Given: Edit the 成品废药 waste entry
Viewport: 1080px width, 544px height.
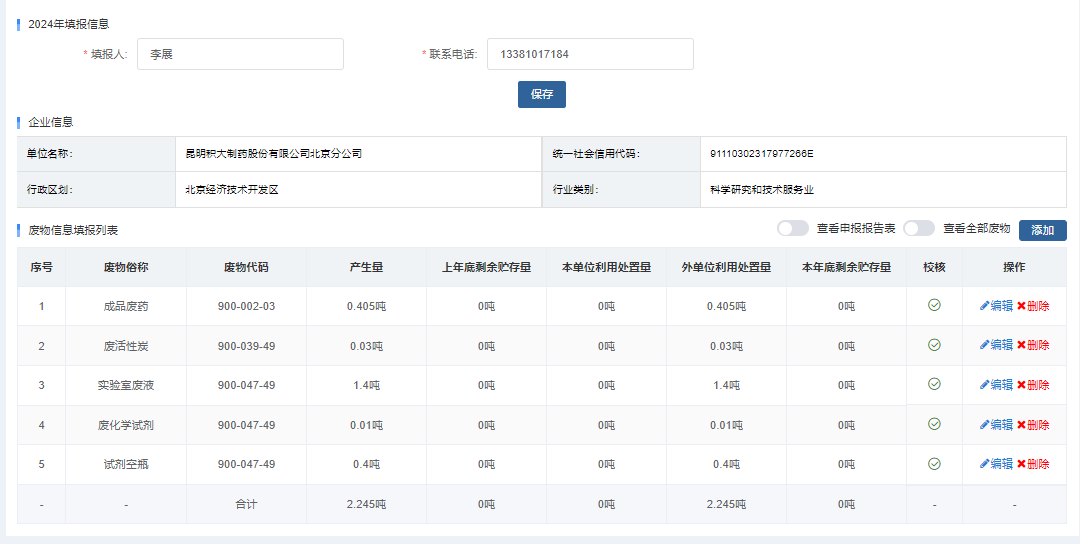Looking at the screenshot, I should (x=996, y=306).
